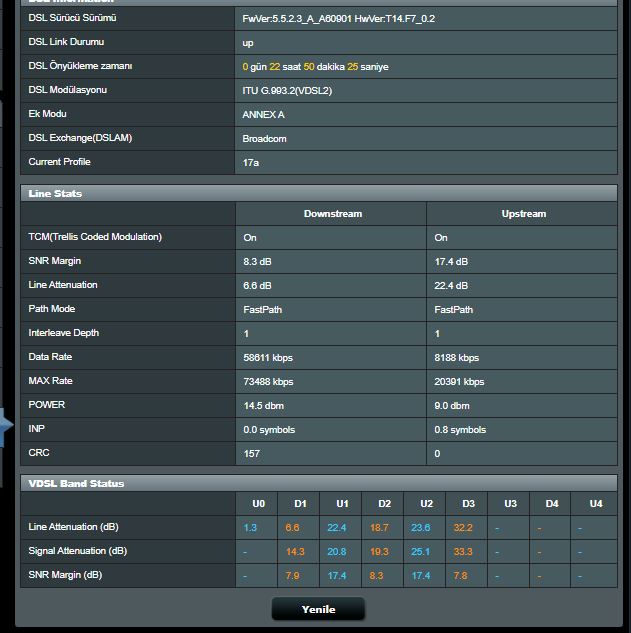Click the DSL uptime value '0 gün 22 saat'

coord(271,67)
